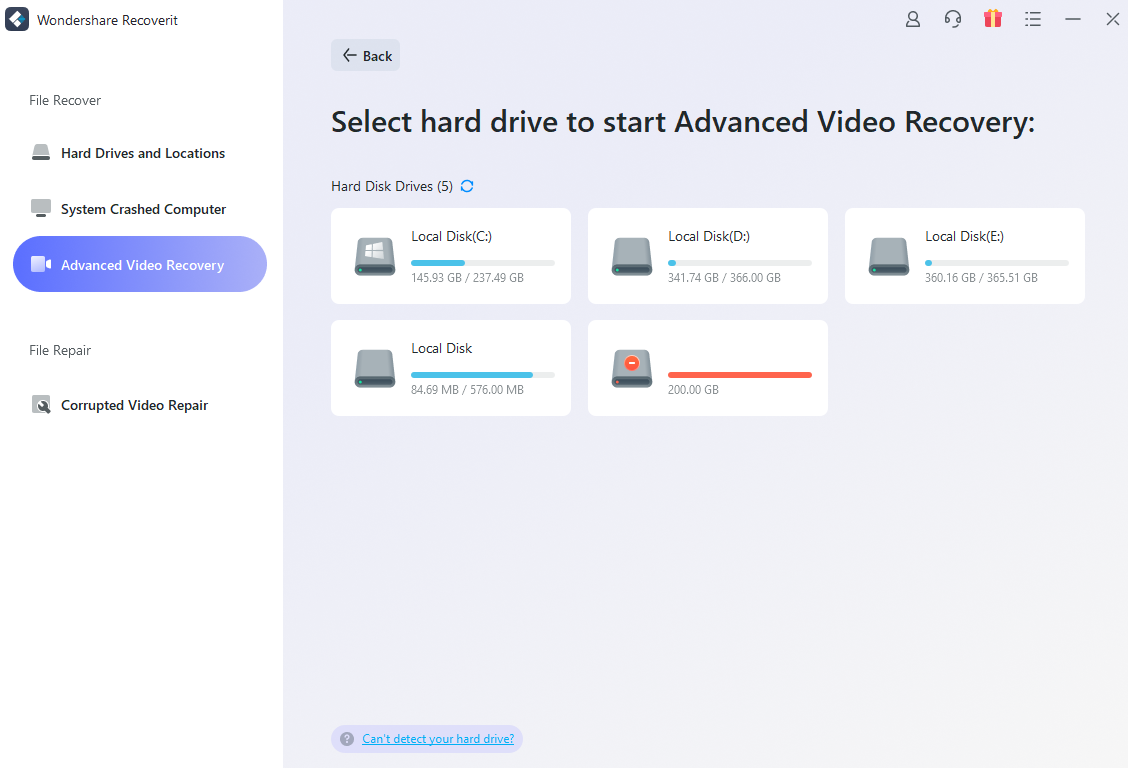Screen dimensions: 1128x768
Task: Click Local Disk(D:) usage bar
Action: pos(740,263)
